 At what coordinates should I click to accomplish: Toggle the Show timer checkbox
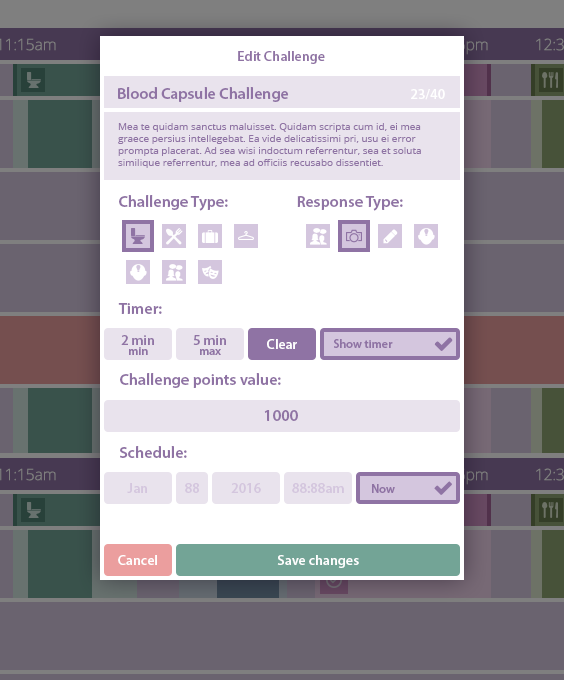[390, 344]
